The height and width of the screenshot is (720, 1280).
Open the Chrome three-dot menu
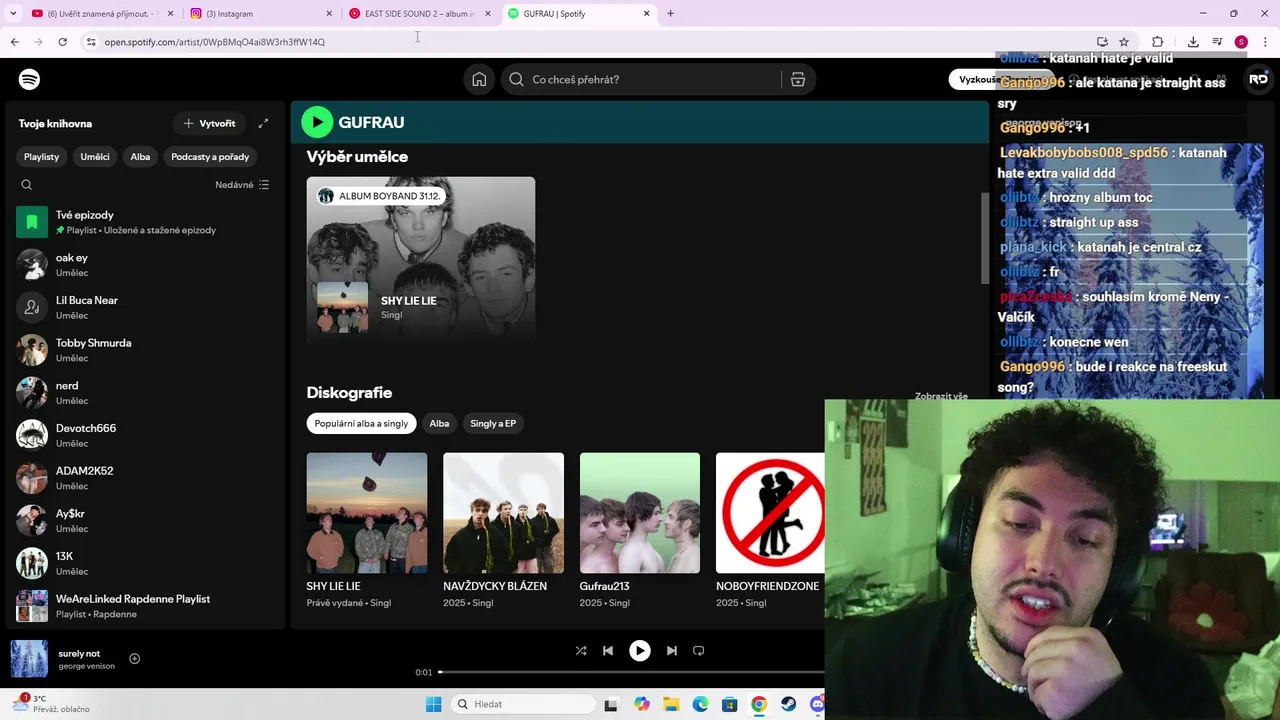pos(1264,42)
